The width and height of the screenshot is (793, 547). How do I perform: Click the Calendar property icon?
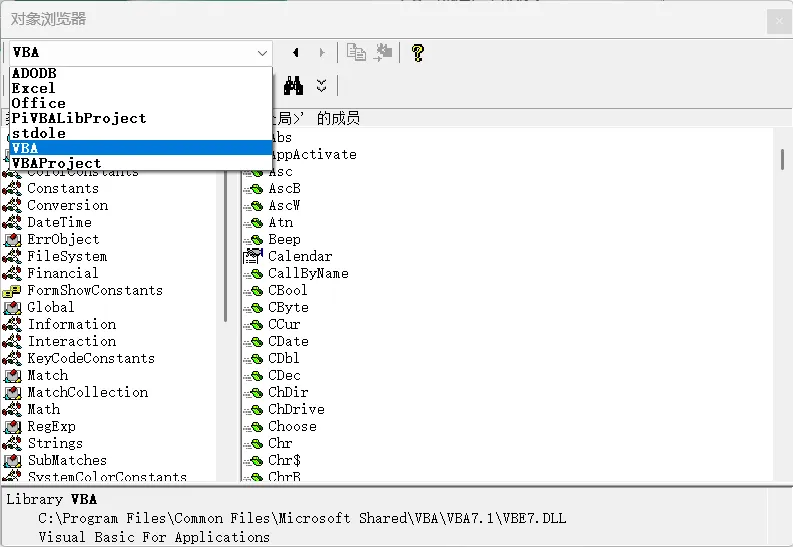(253, 256)
